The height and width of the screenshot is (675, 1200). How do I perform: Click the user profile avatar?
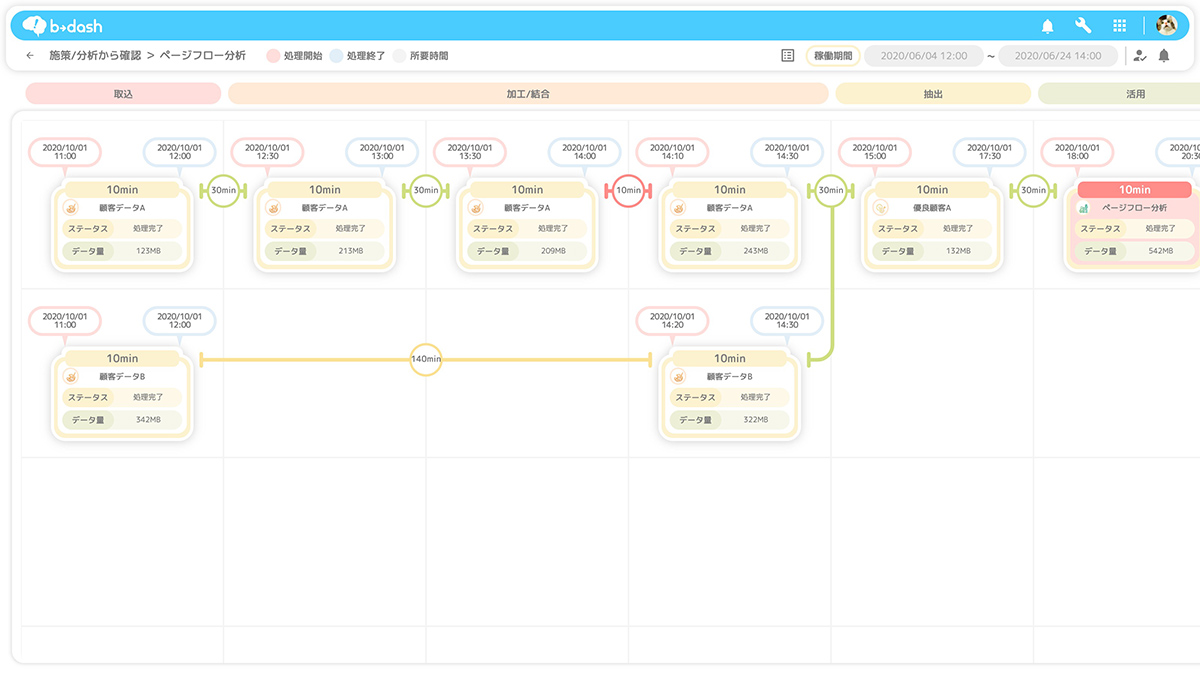(1166, 26)
